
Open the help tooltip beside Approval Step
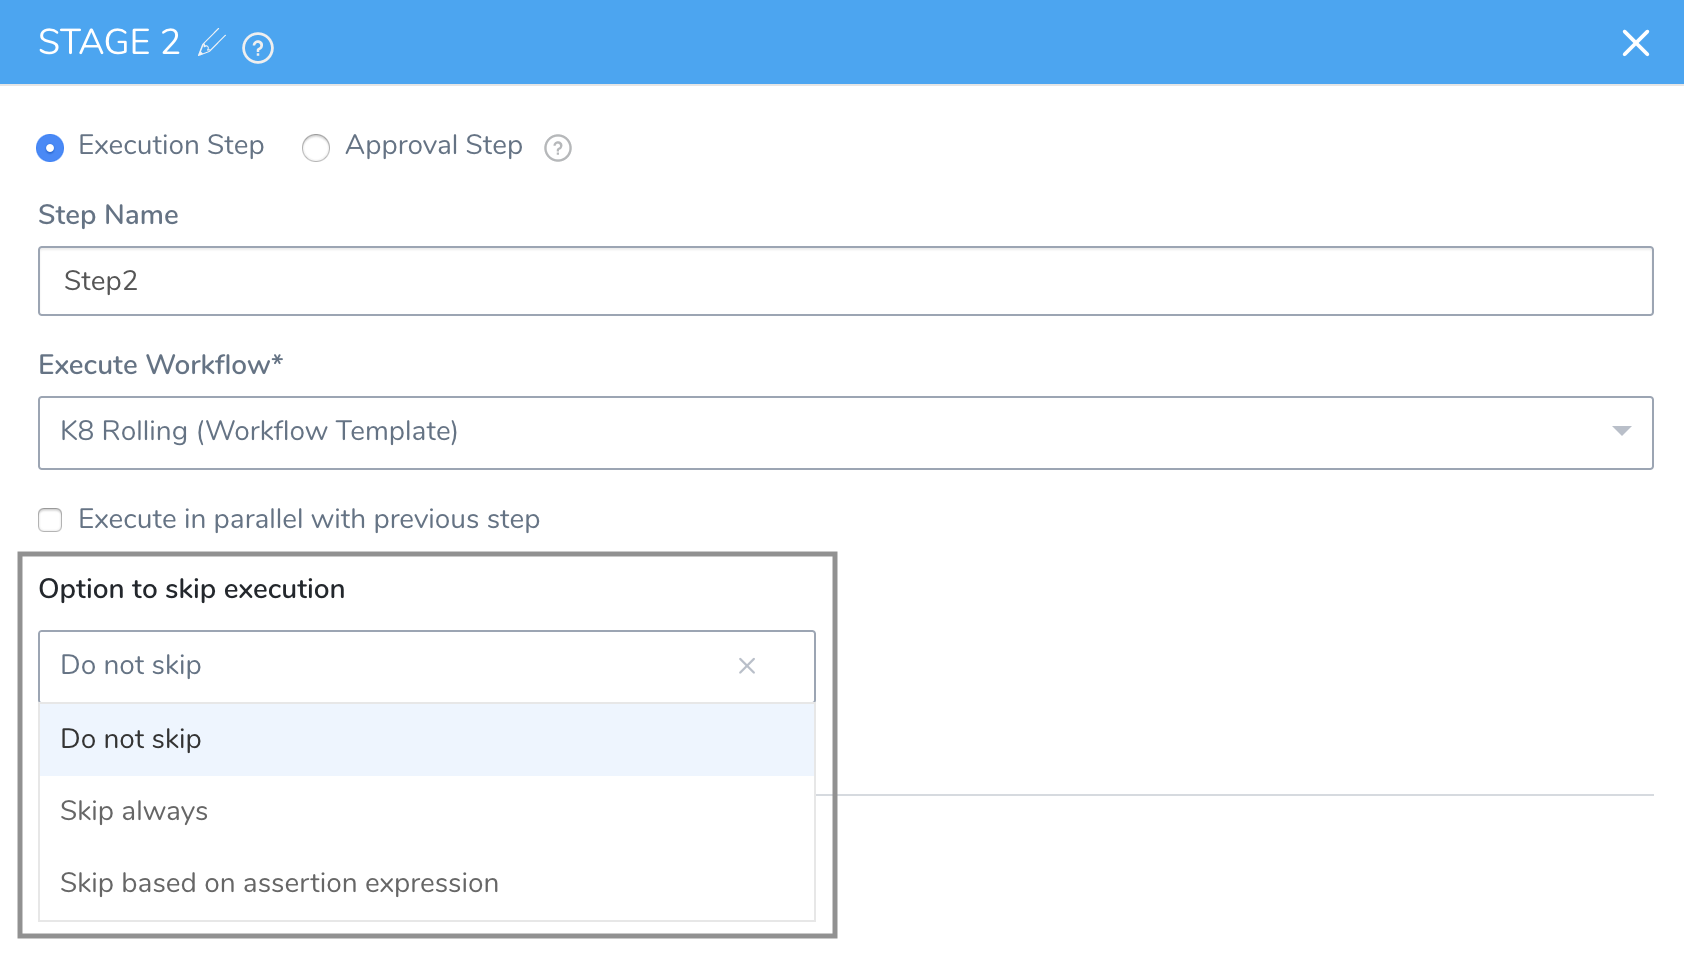[x=558, y=148]
